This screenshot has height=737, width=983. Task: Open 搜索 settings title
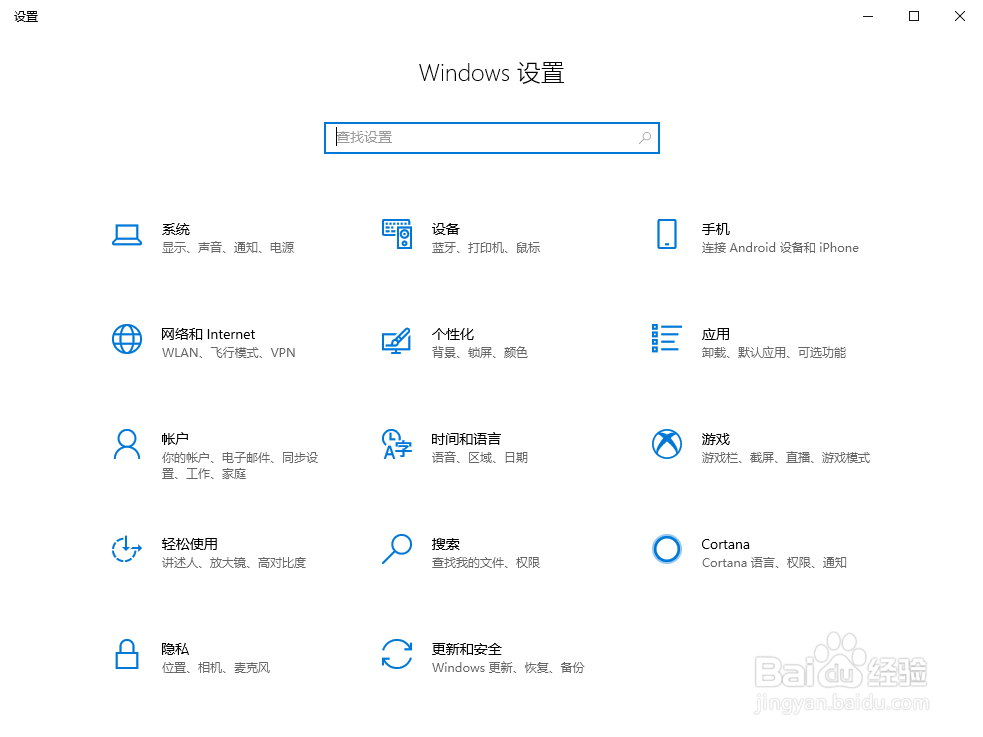tap(446, 544)
